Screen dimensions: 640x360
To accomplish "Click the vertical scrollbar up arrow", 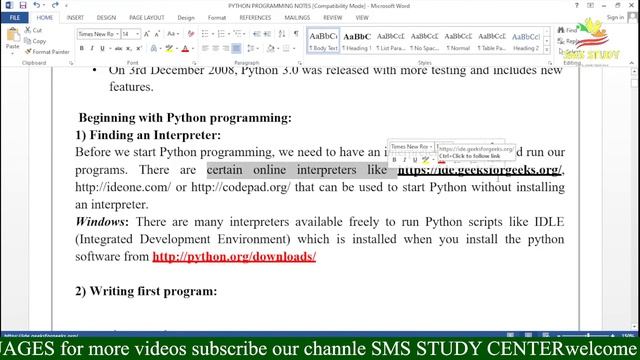I will (x=634, y=71).
